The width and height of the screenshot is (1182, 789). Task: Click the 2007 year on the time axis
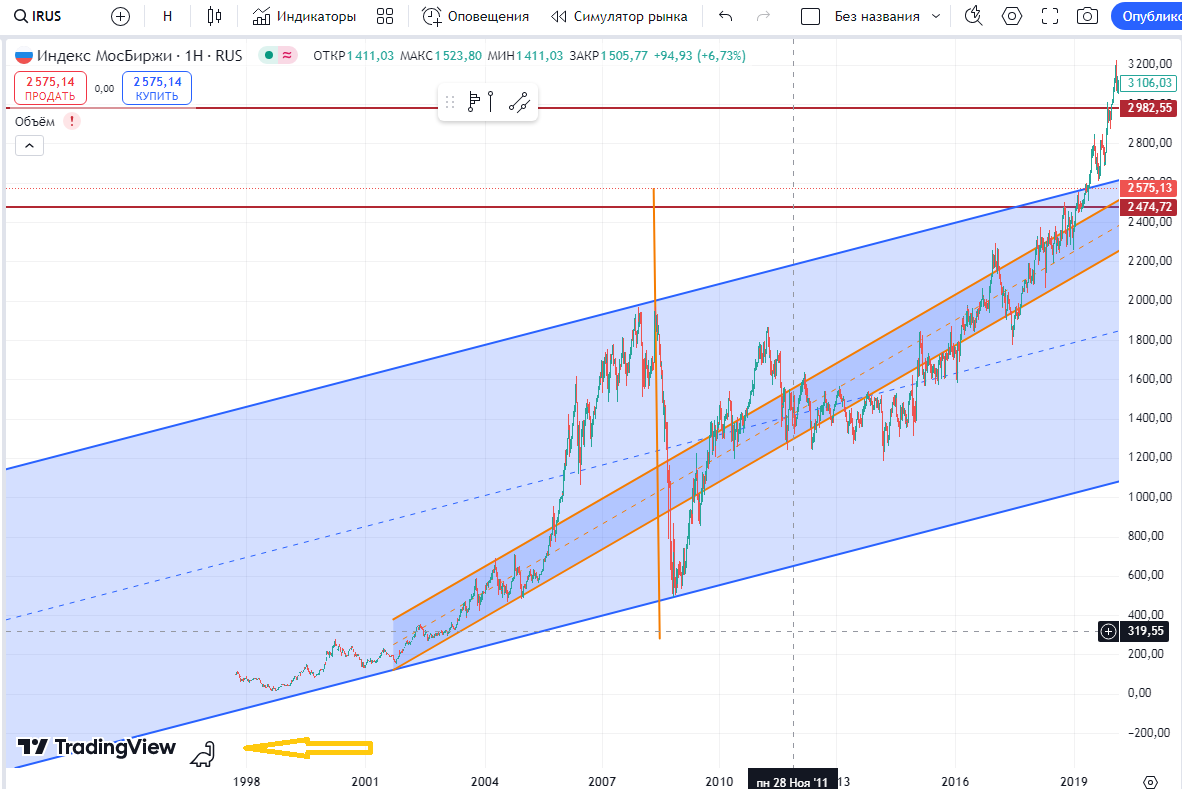(602, 781)
